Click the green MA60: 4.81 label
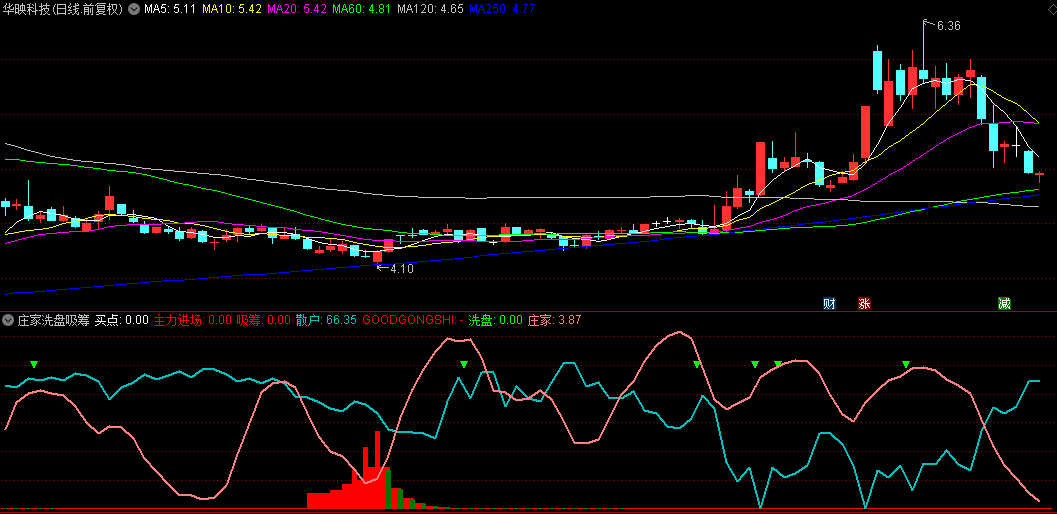 (x=362, y=9)
